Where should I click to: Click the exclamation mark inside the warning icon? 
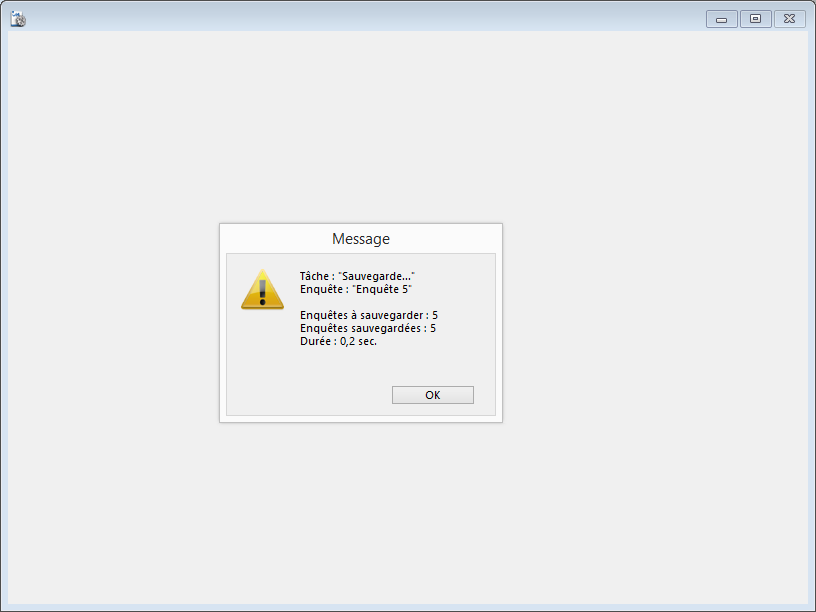tap(262, 292)
